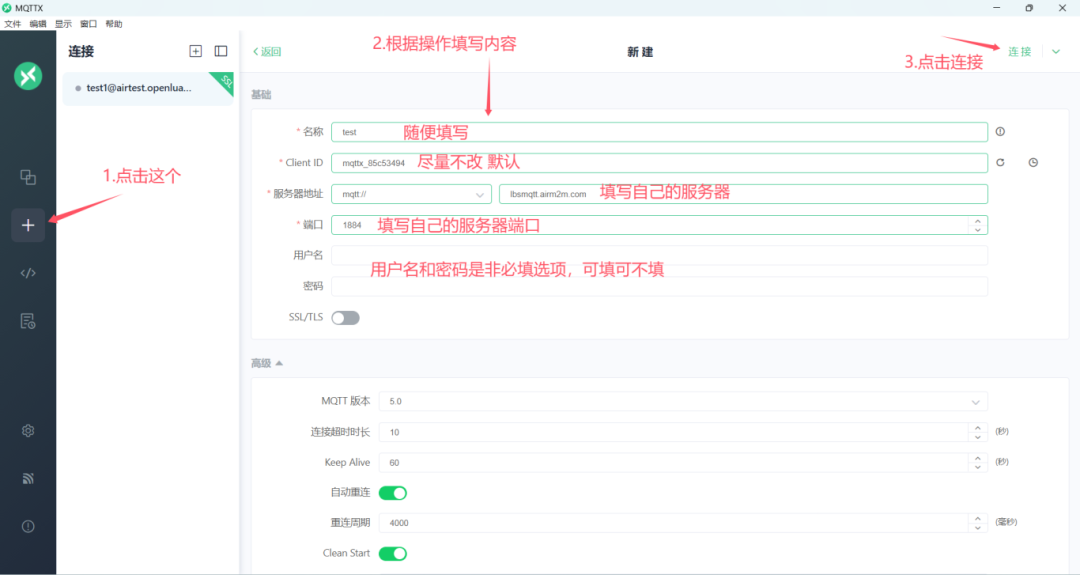Click the 新建 page title
The height and width of the screenshot is (575, 1080).
pos(640,52)
